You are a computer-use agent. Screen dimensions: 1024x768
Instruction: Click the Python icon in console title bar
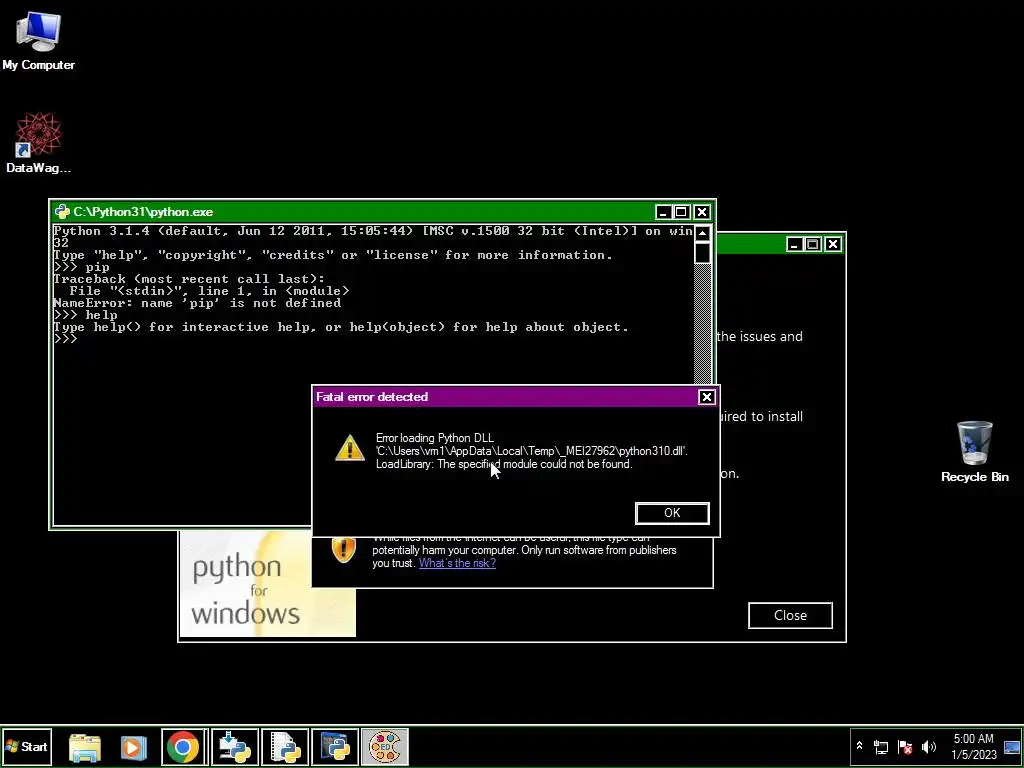pyautogui.click(x=62, y=212)
